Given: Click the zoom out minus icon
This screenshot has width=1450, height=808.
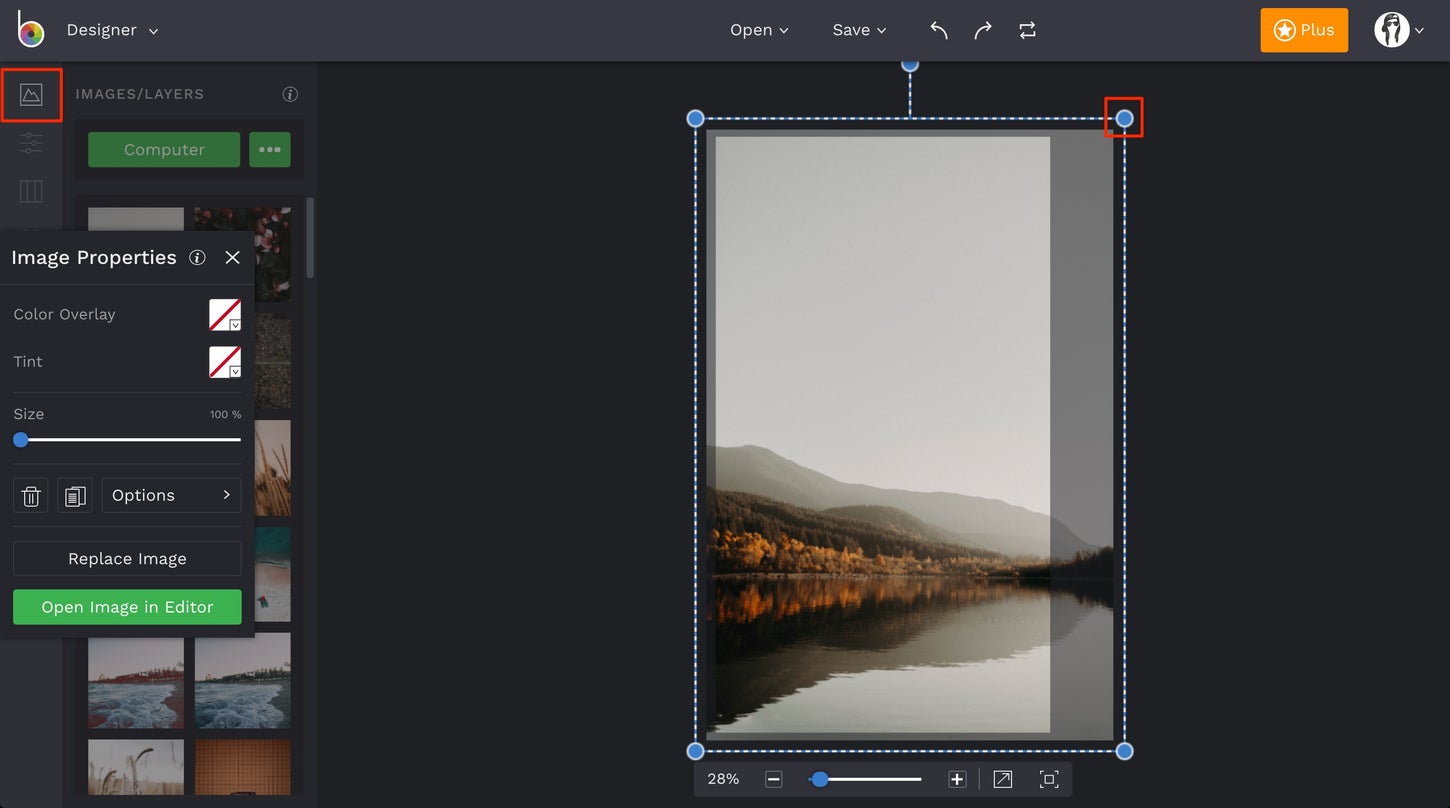Looking at the screenshot, I should [773, 779].
